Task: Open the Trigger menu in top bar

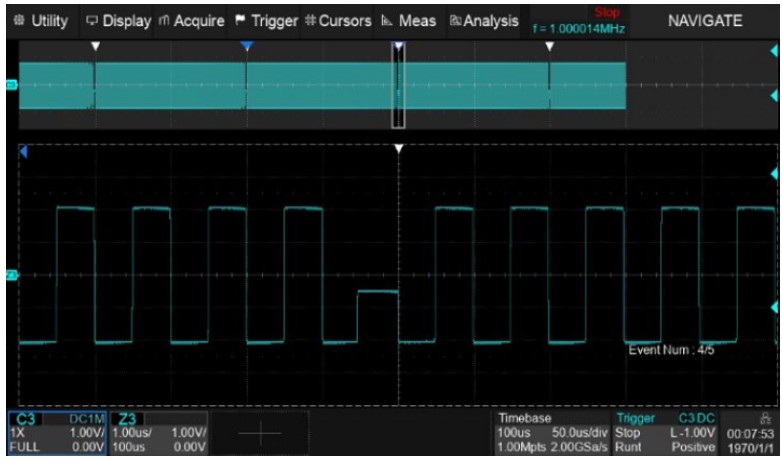Action: click(267, 20)
